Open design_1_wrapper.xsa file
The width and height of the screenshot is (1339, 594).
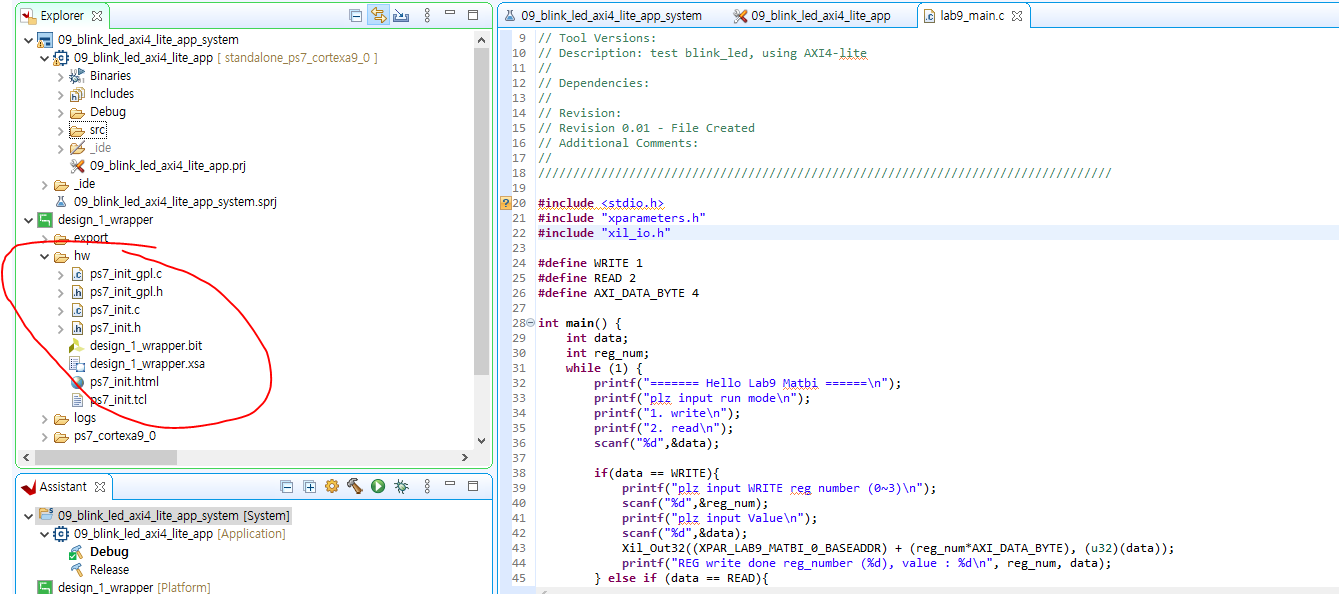point(146,364)
